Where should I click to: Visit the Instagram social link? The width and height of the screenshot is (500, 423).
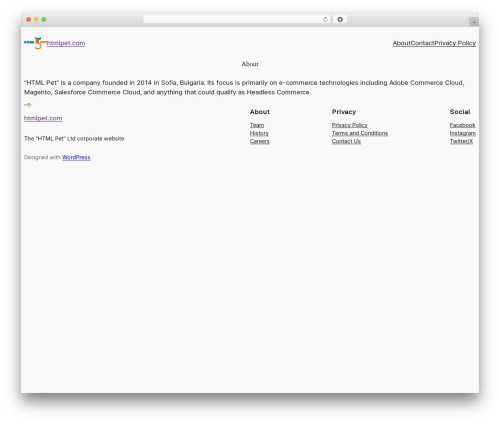pos(463,133)
